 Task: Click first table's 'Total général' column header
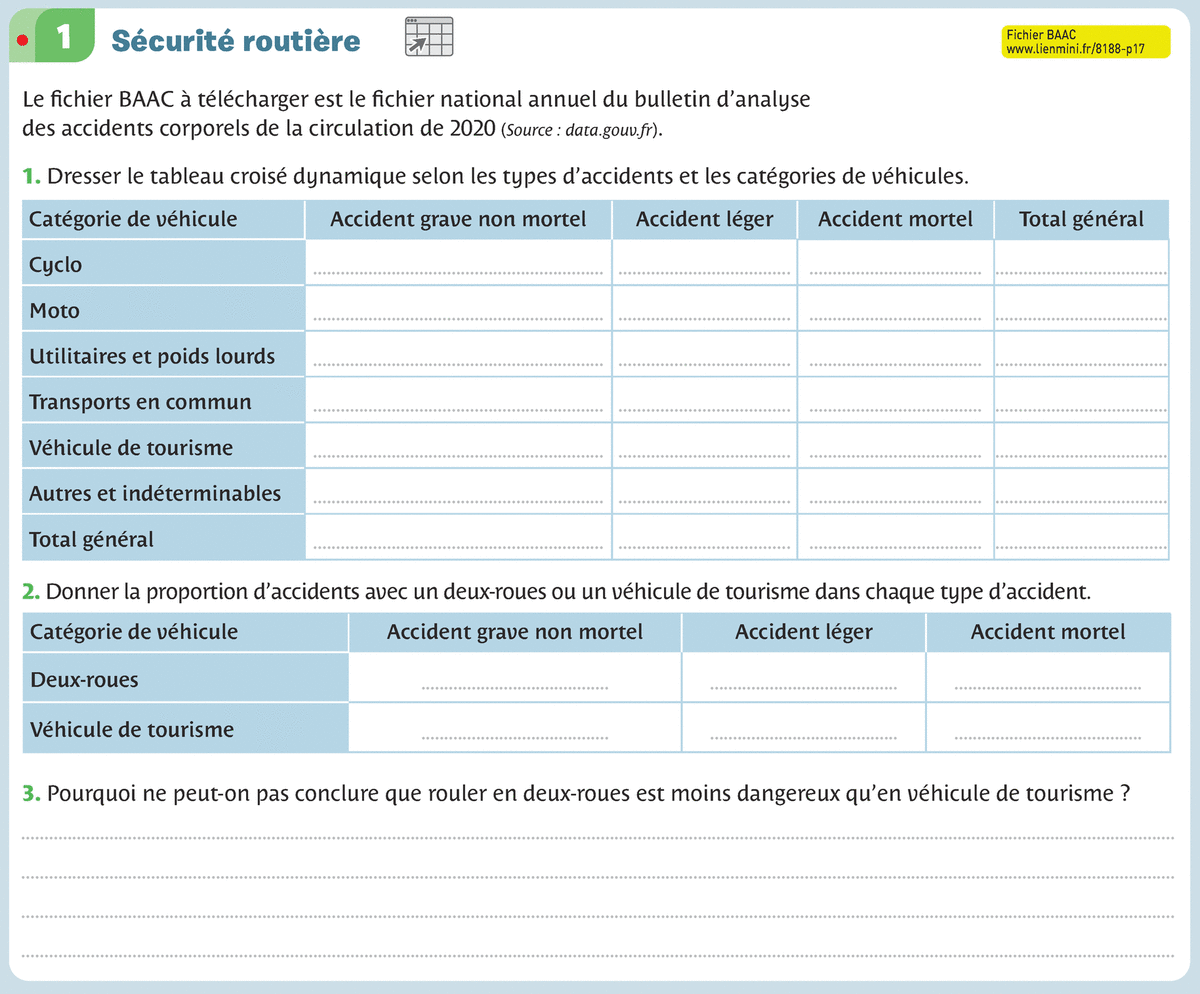(1081, 219)
